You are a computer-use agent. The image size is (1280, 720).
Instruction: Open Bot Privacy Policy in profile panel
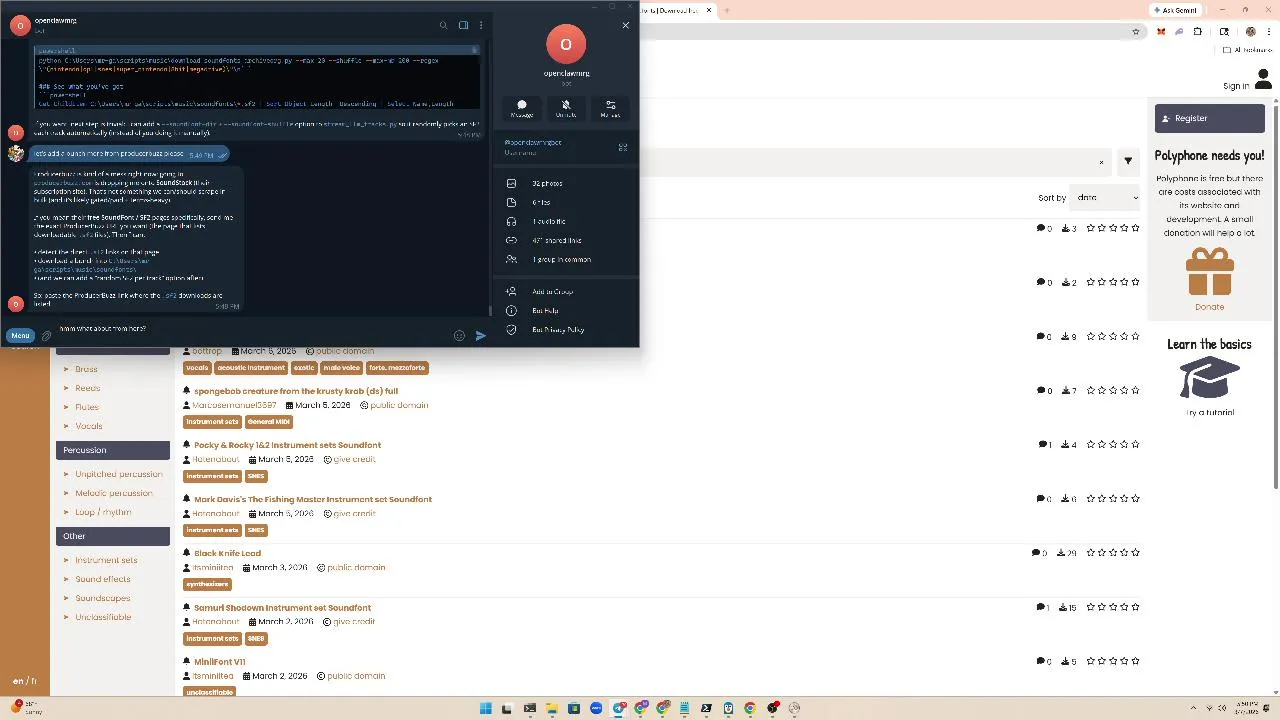click(566, 330)
